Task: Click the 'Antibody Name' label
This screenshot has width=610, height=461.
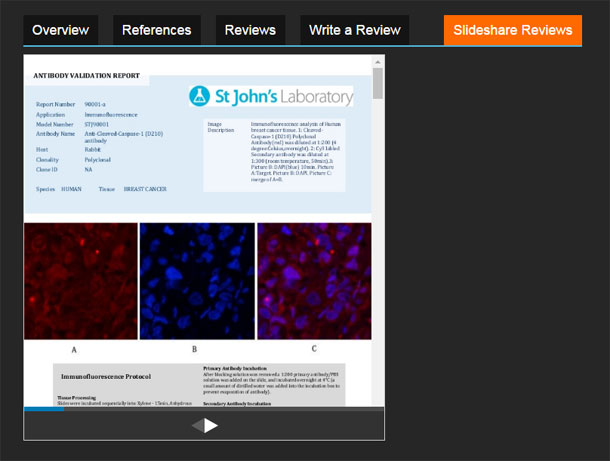Action: 55,134
